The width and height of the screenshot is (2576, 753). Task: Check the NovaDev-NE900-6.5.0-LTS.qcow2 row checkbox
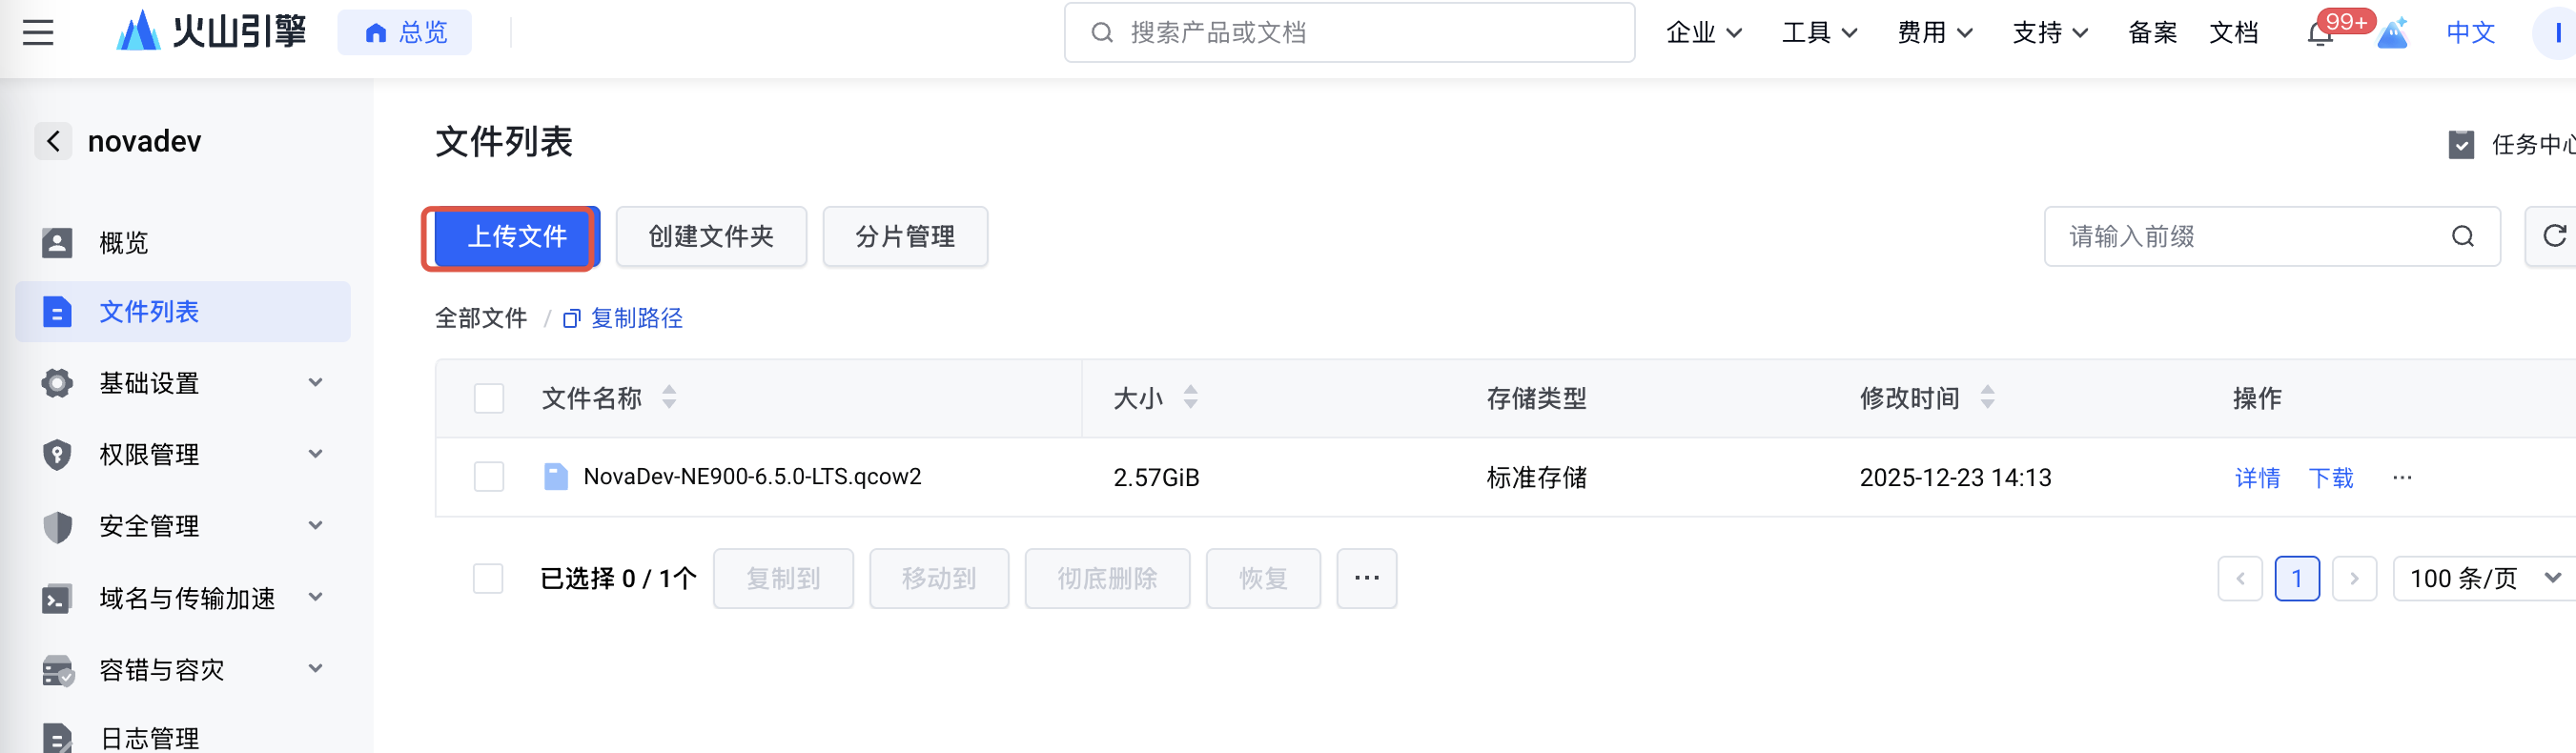coord(489,477)
